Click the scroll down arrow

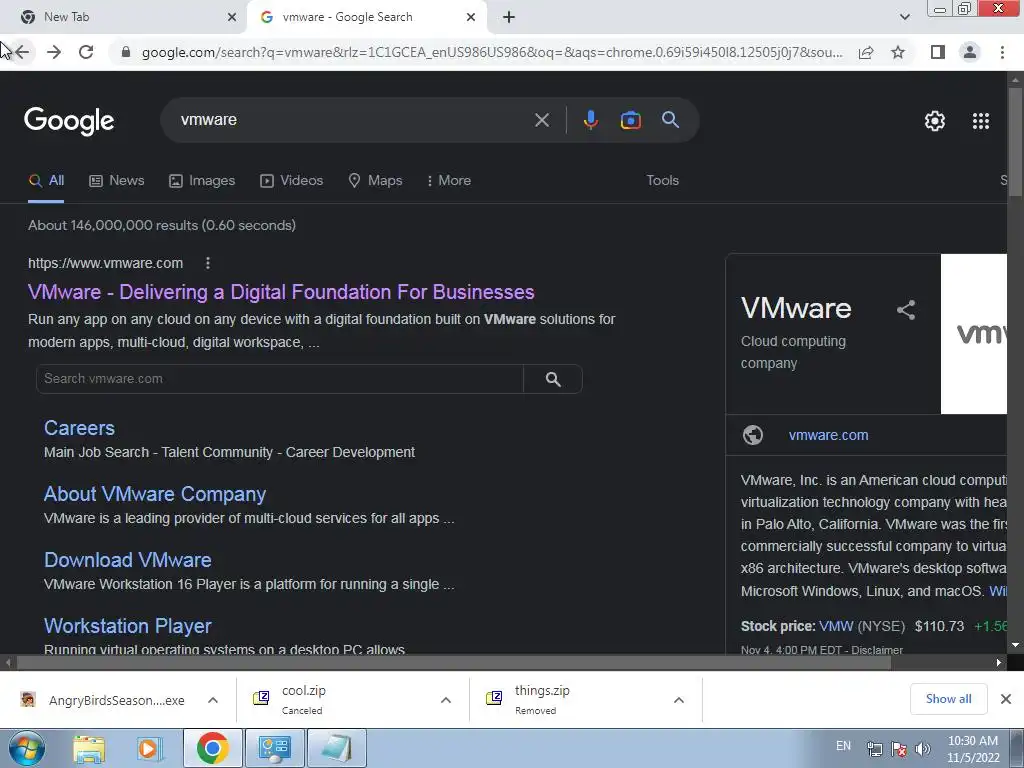click(1015, 645)
